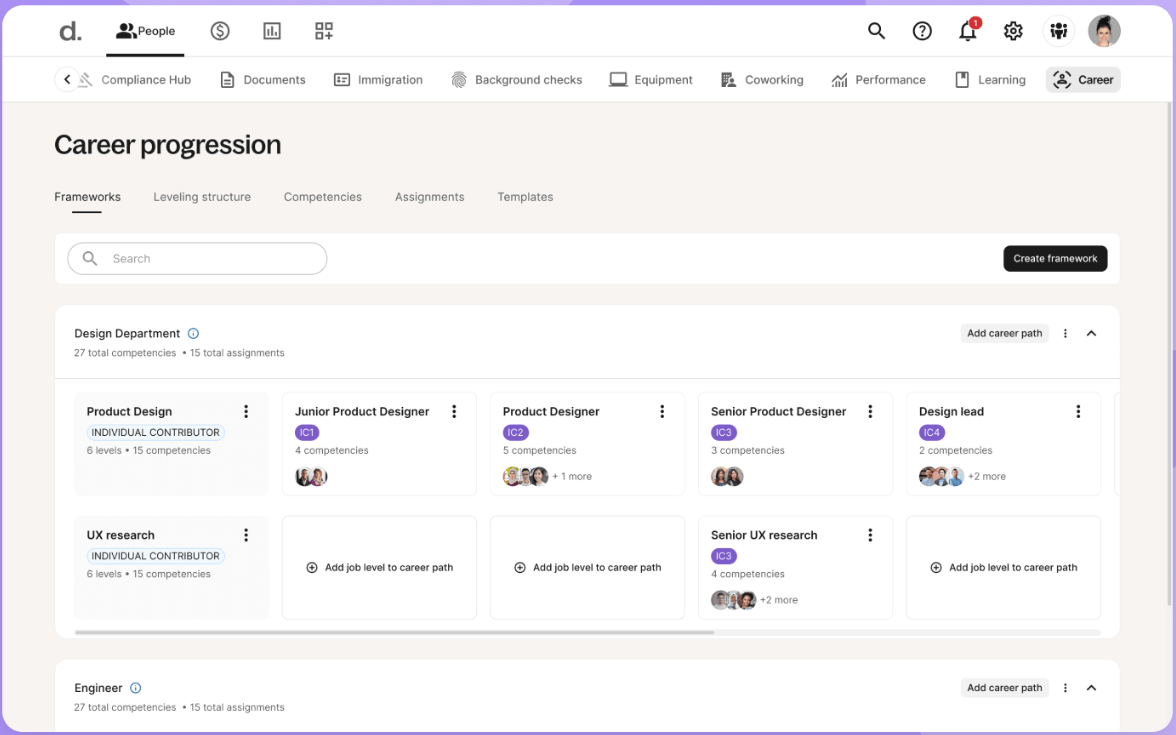The height and width of the screenshot is (735, 1176).
Task: Open the help question mark icon
Action: click(922, 31)
